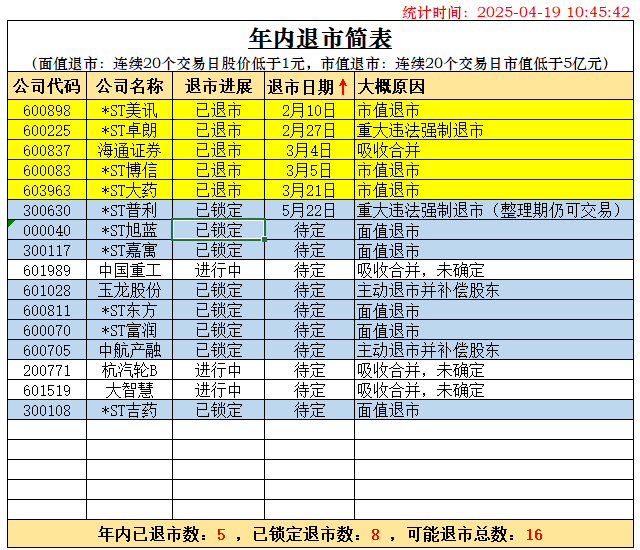
Task: Select the 公司代码 header cell
Action: (x=47, y=86)
